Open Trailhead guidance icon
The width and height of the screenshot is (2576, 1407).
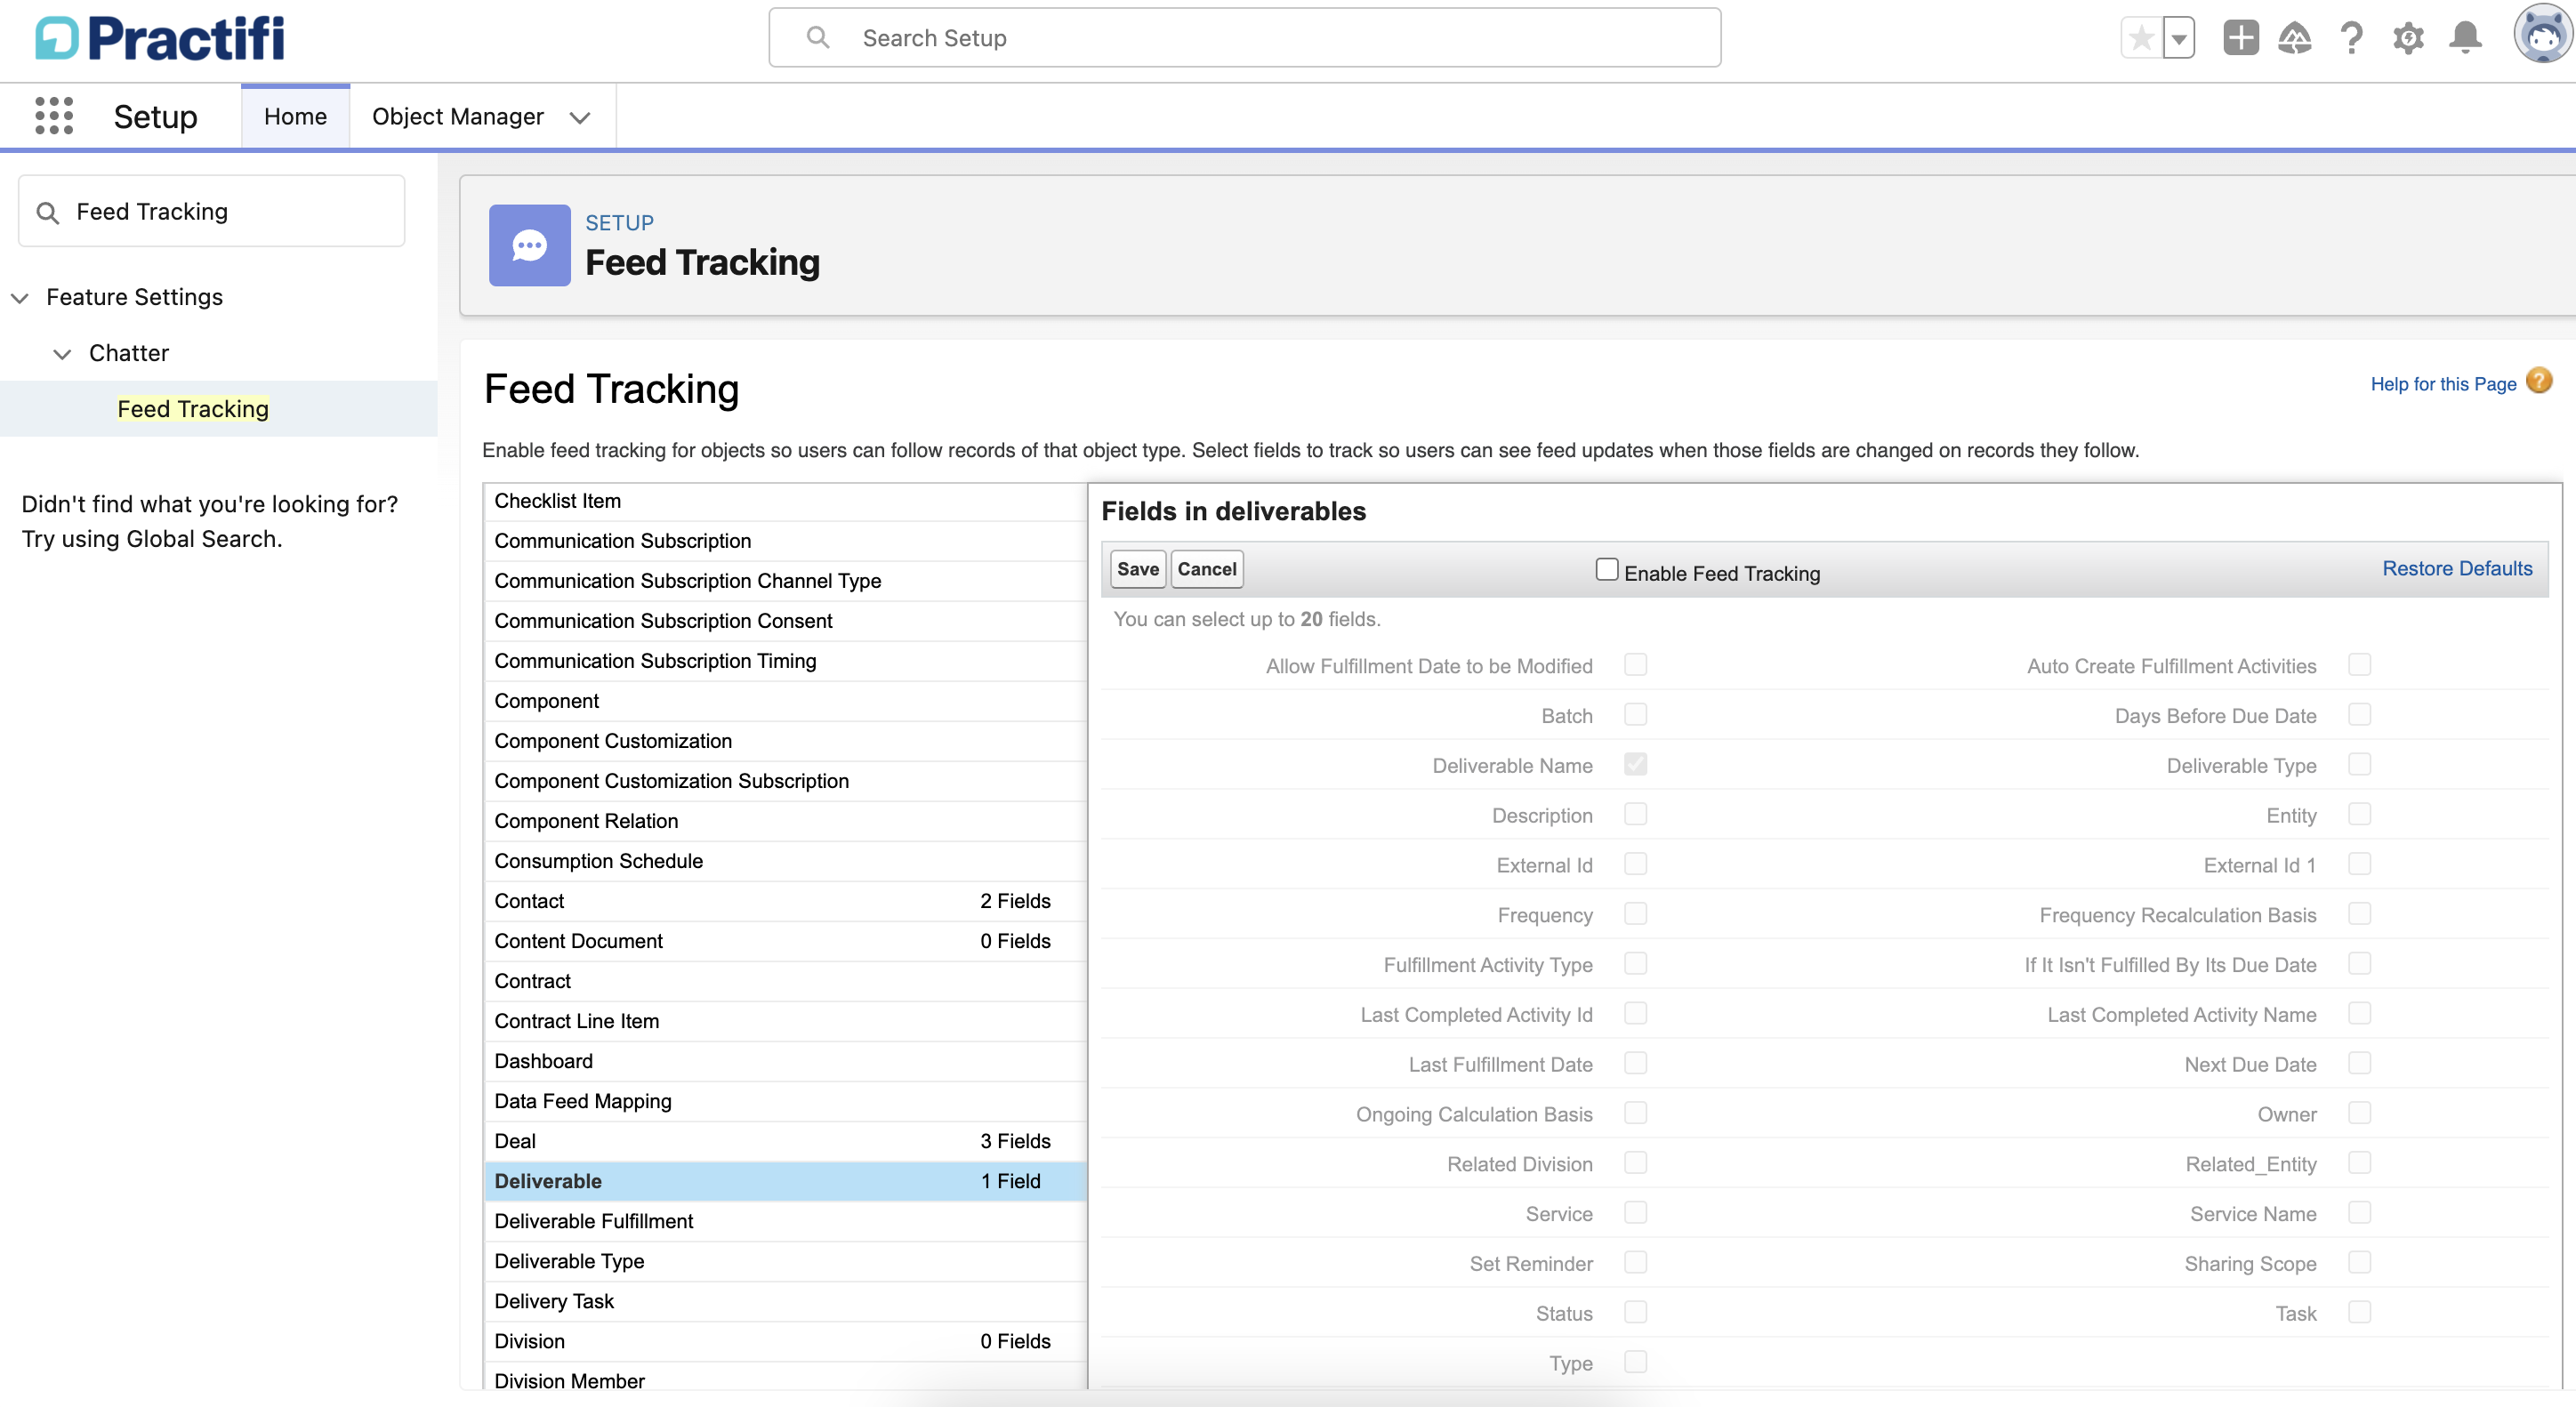tap(2295, 38)
